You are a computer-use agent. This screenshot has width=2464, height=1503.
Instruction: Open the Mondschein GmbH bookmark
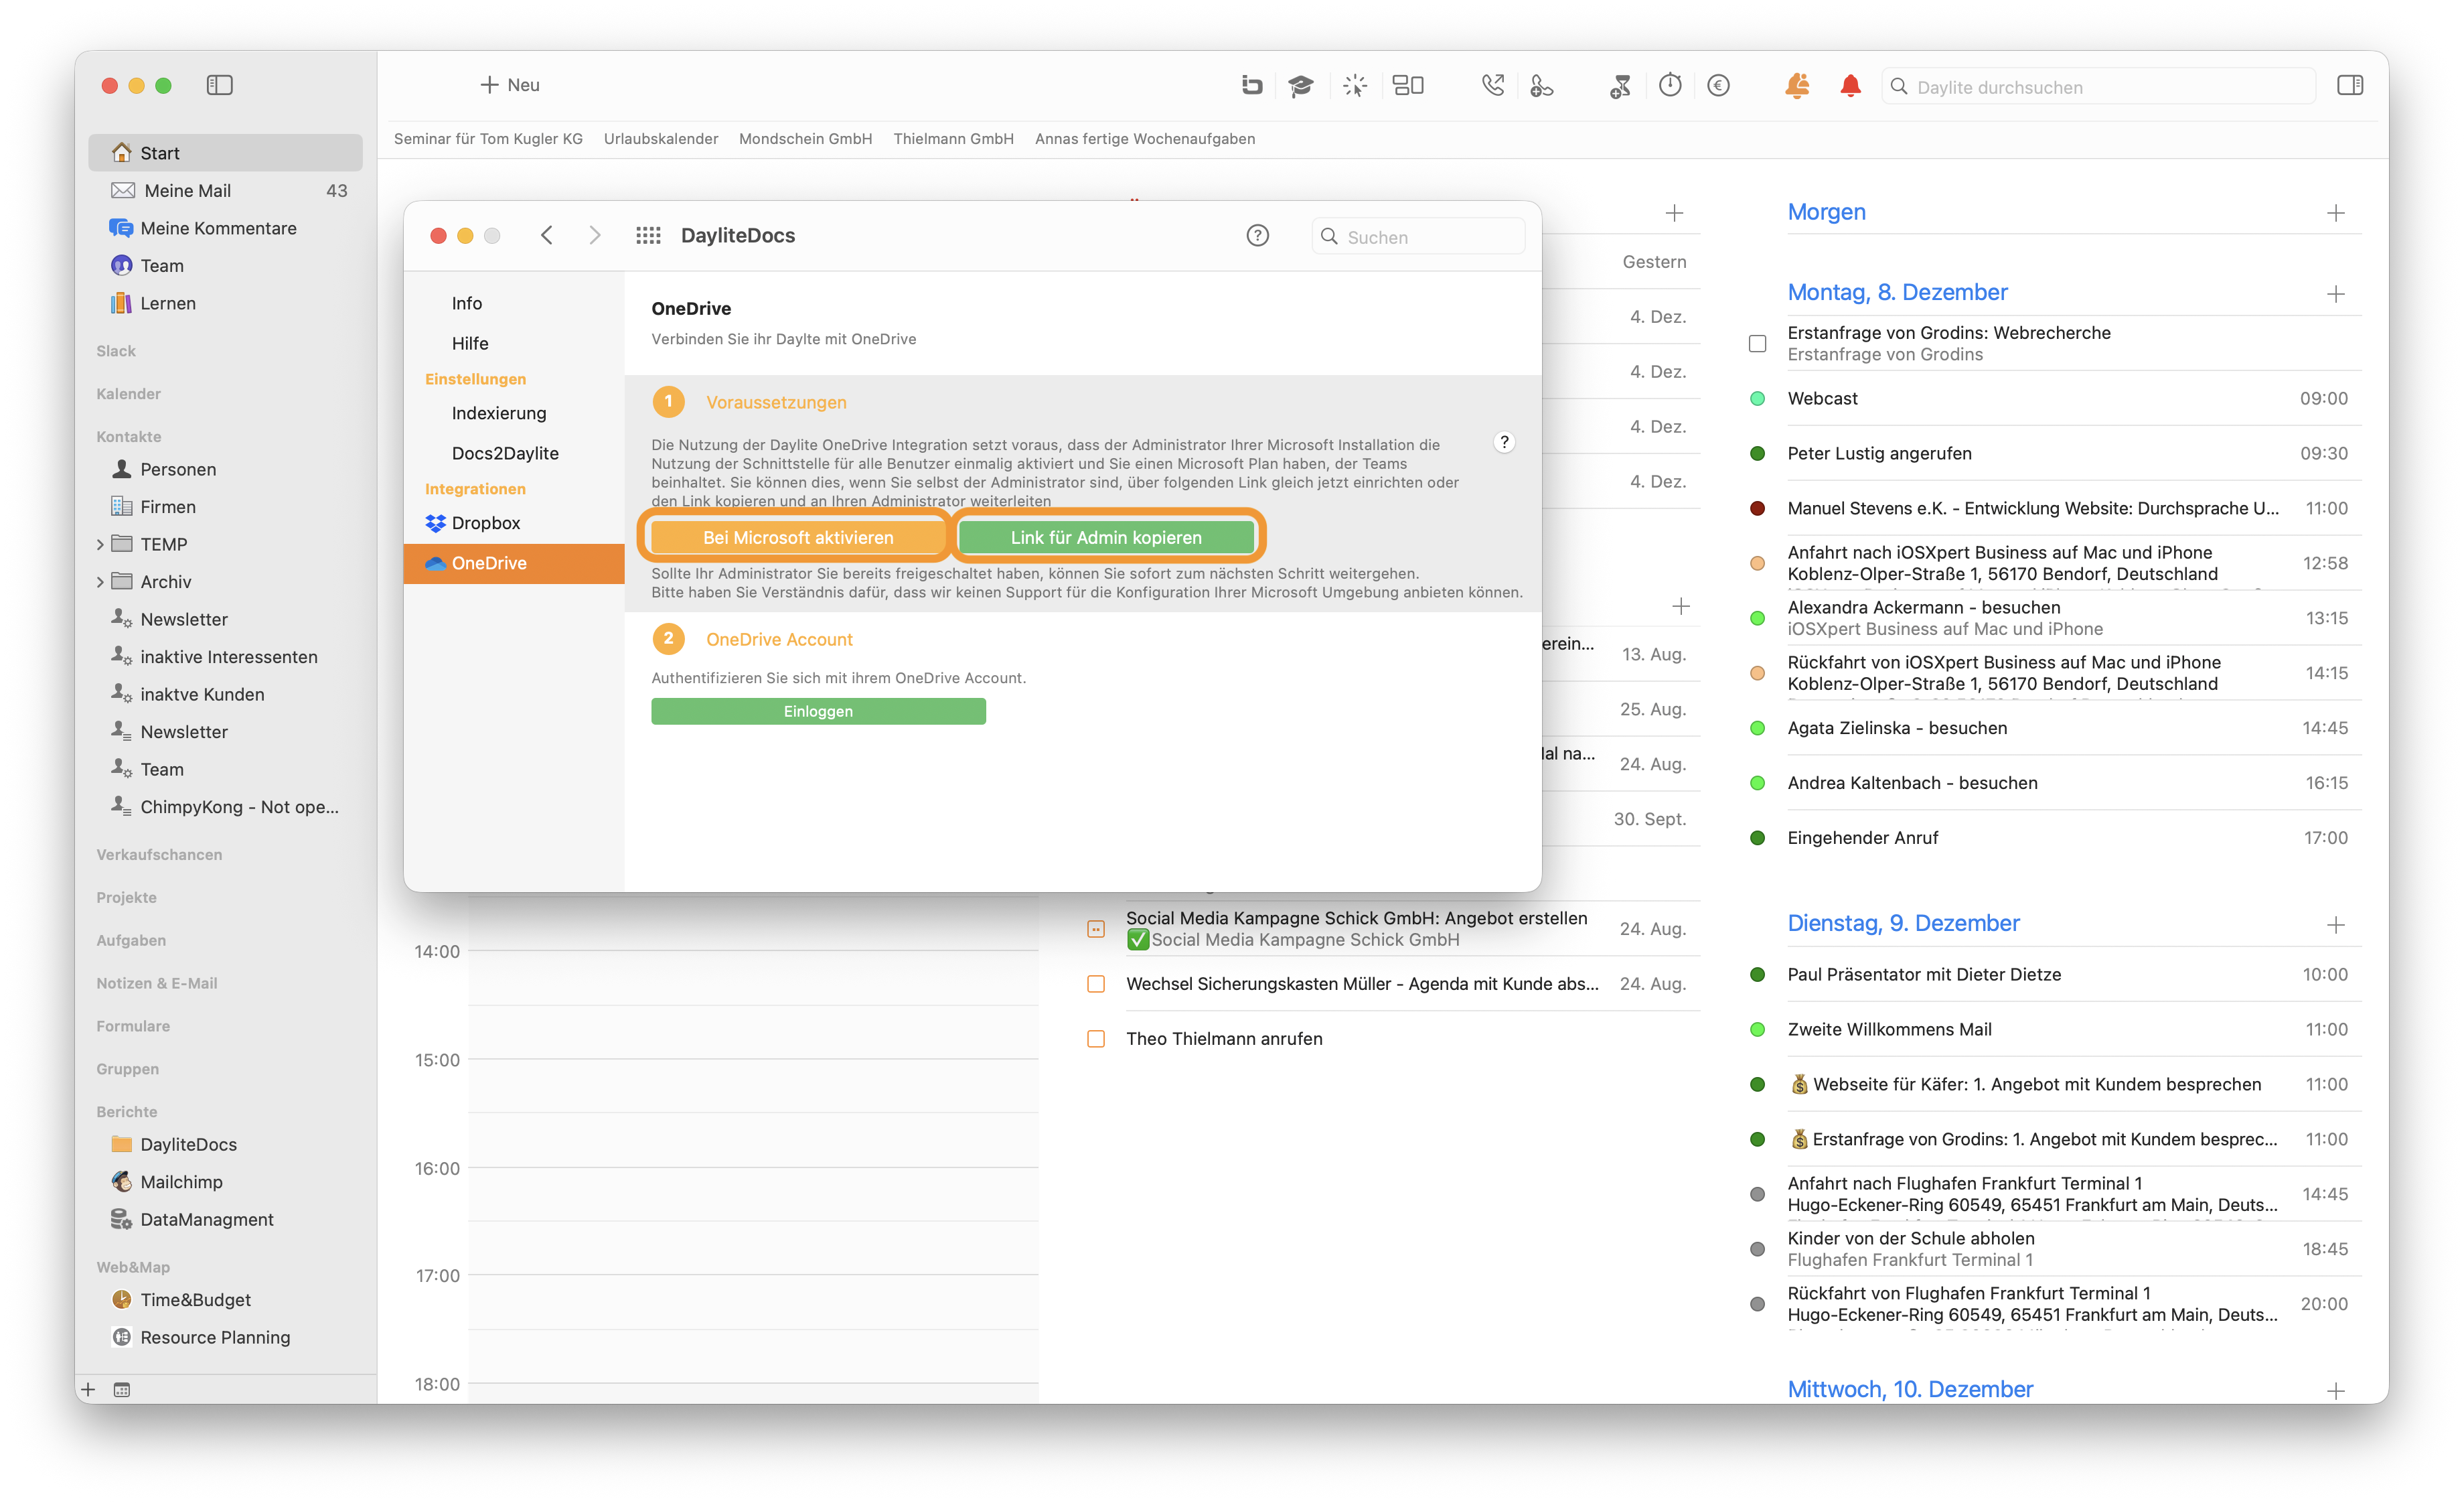pos(805,139)
